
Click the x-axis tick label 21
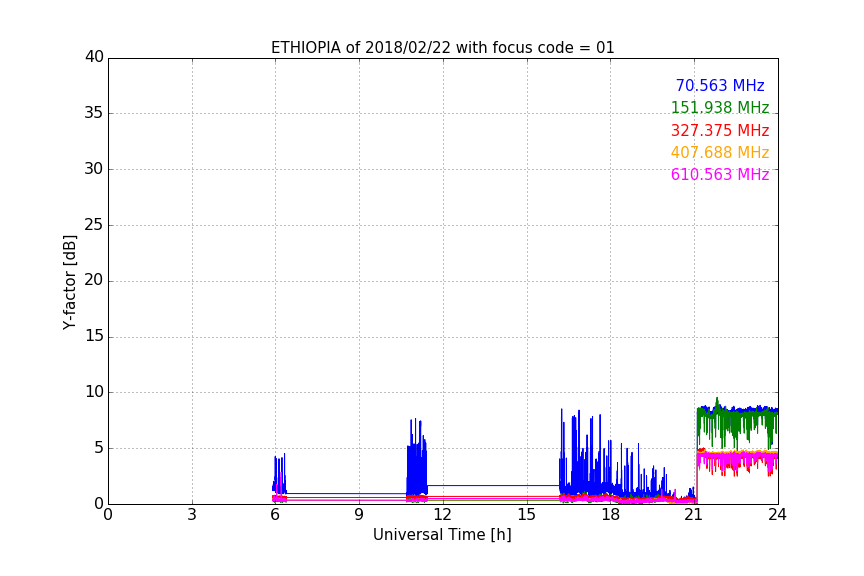tap(694, 515)
